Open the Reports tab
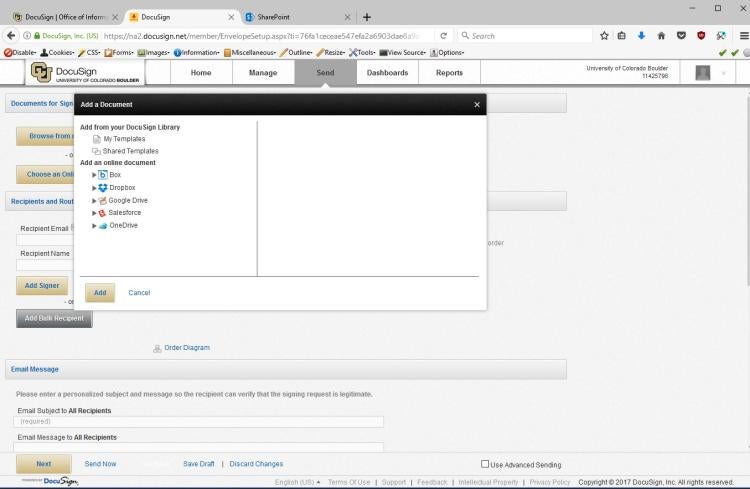Screen dimensions: 750x489 pyautogui.click(x=449, y=73)
